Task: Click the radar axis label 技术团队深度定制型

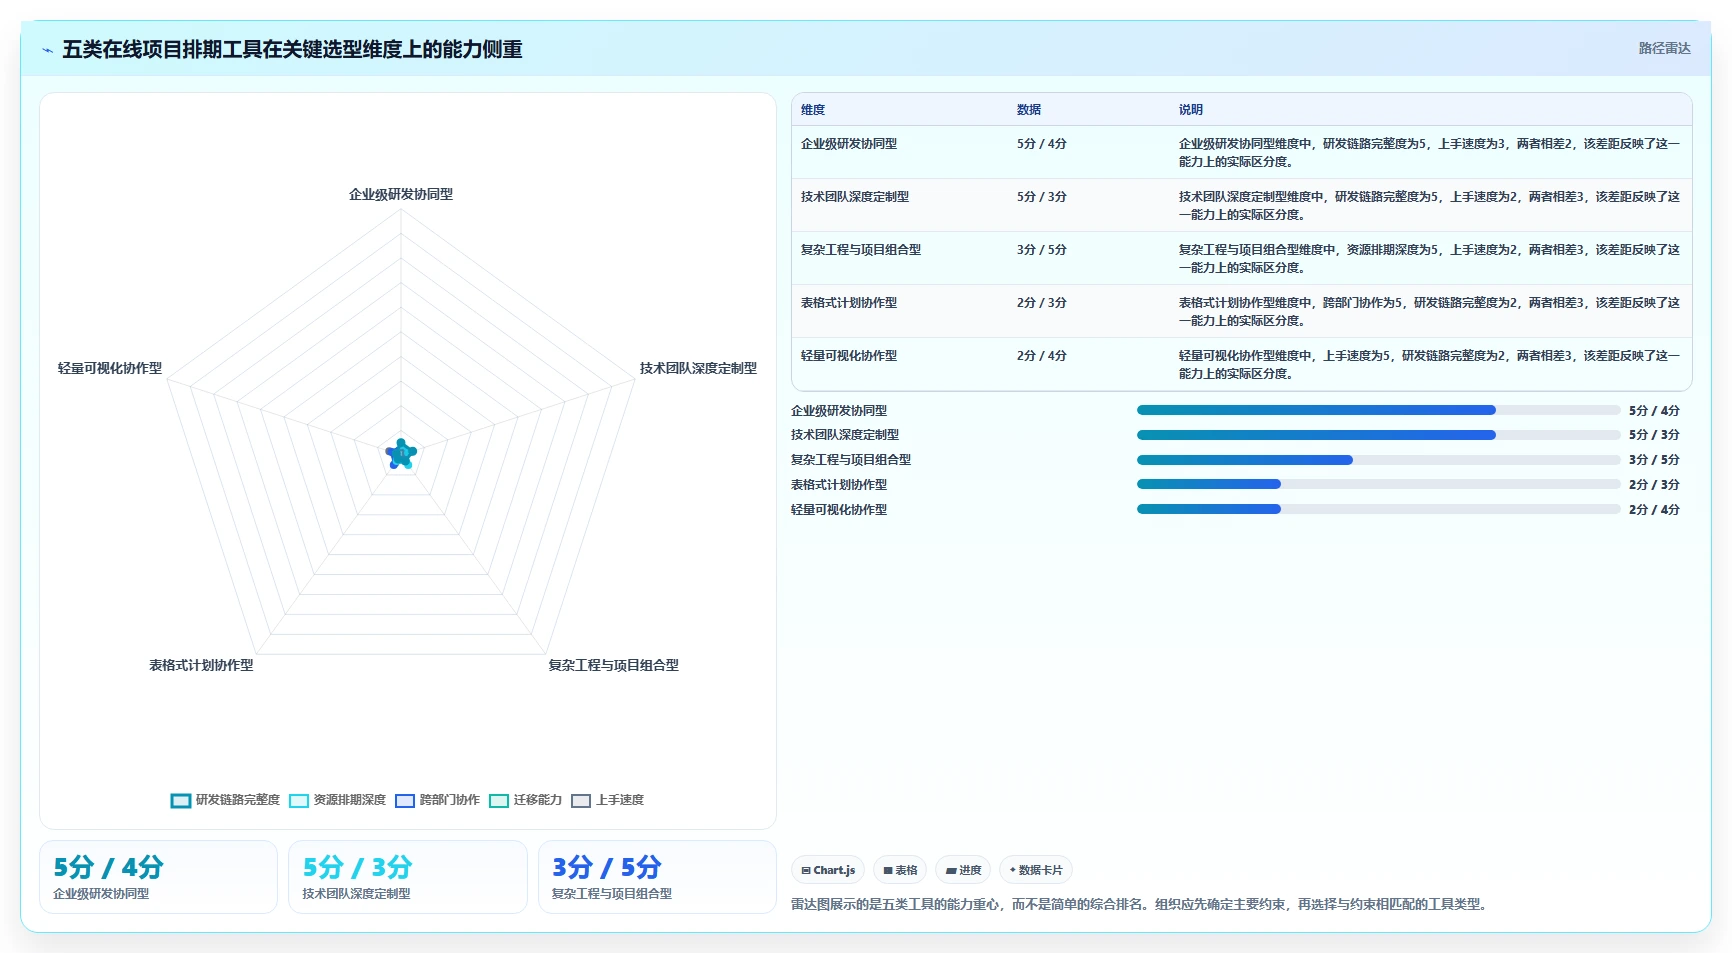Action: [x=698, y=369]
